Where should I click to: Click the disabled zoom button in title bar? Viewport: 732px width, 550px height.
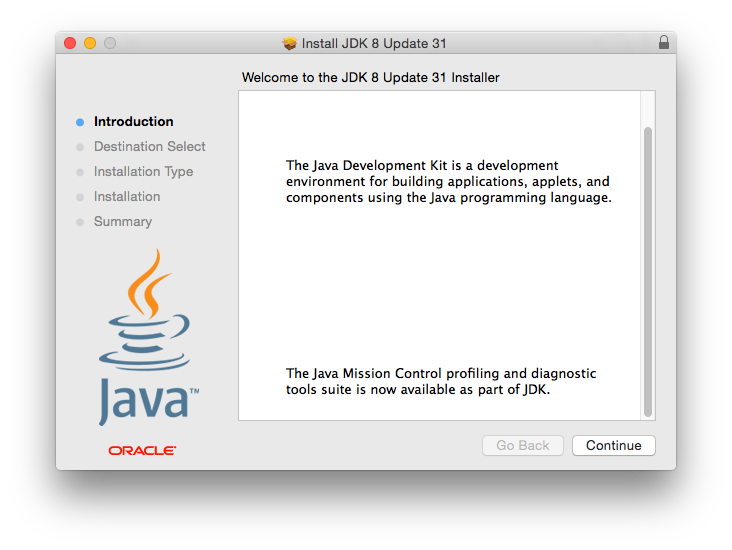[110, 43]
